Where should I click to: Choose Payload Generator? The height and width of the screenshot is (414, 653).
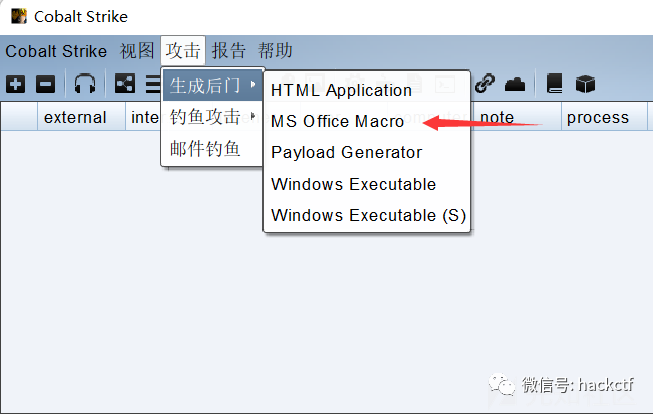tap(367, 152)
